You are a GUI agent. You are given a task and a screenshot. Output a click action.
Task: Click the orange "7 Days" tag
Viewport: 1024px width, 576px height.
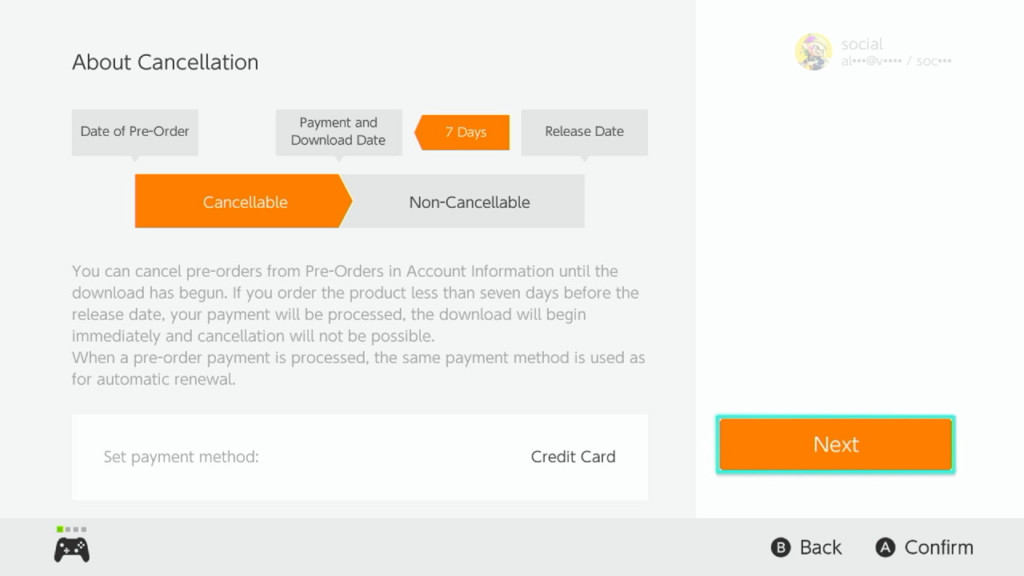tap(464, 132)
